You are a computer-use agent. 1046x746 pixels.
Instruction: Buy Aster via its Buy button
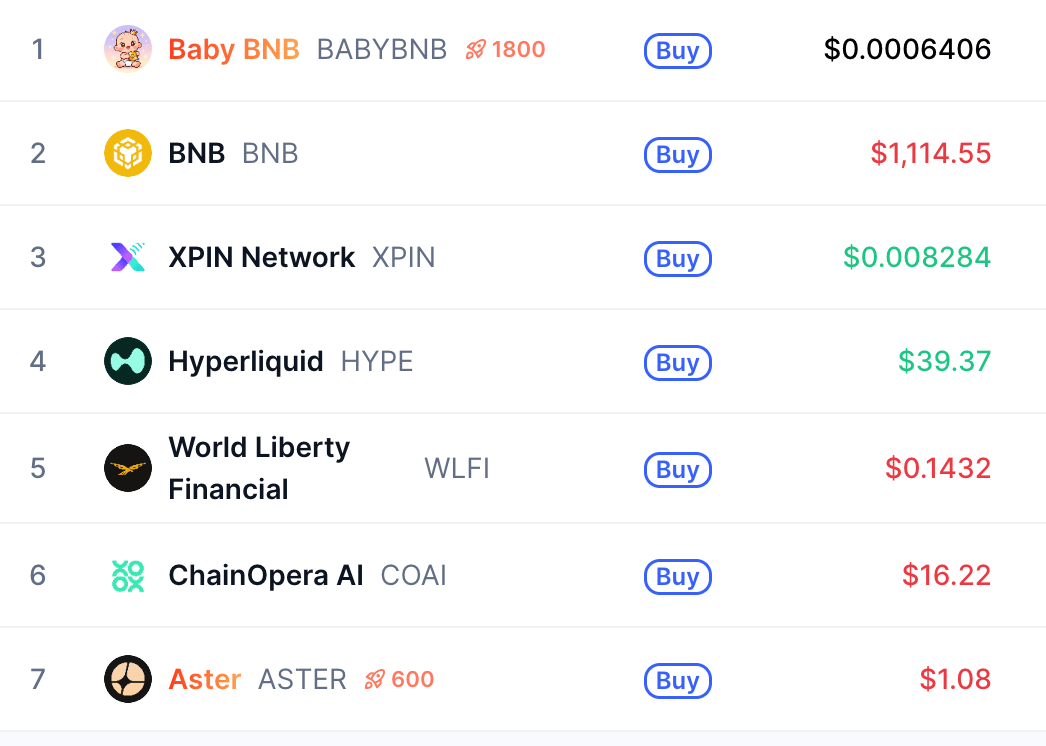678,681
